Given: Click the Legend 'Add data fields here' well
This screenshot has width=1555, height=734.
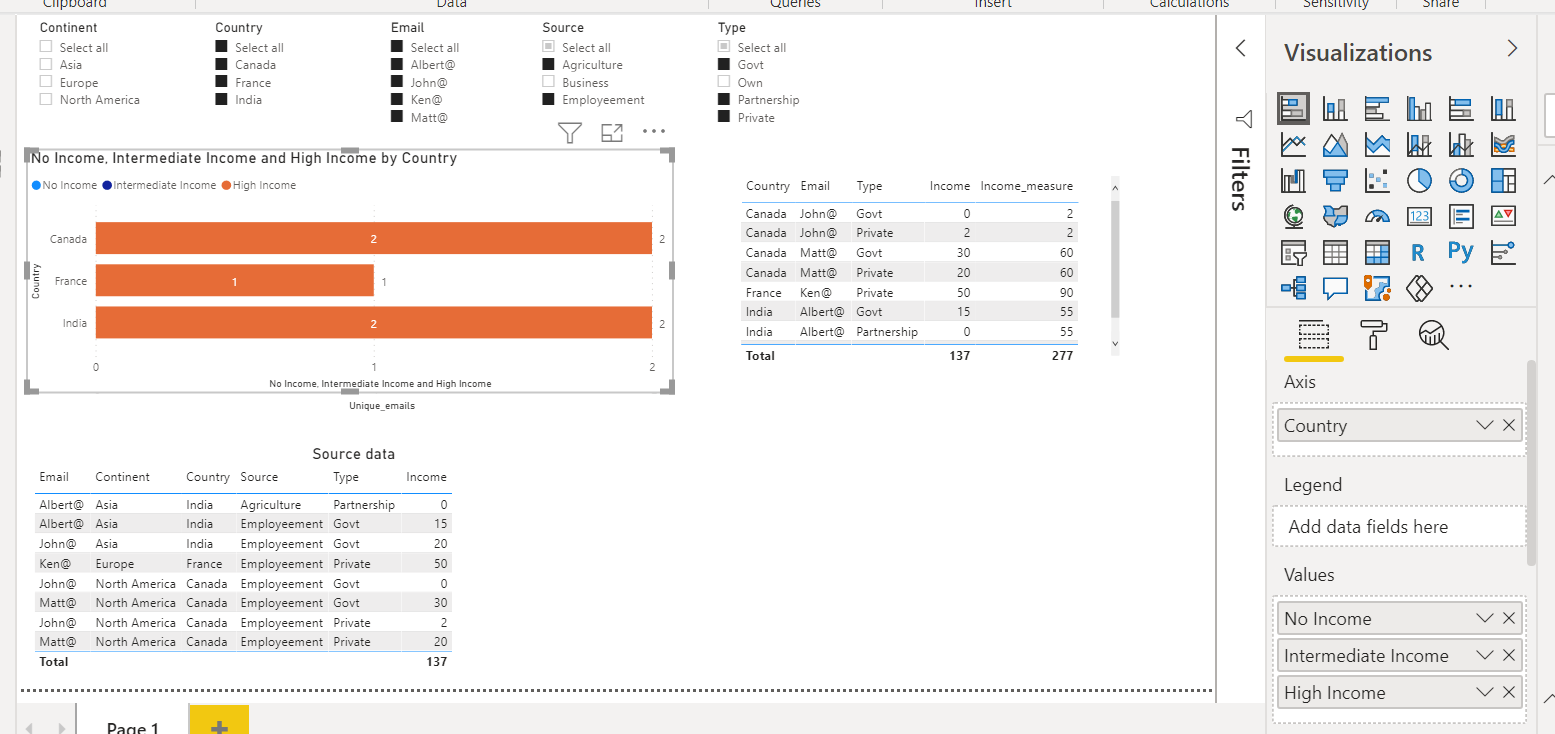Looking at the screenshot, I should point(1400,527).
